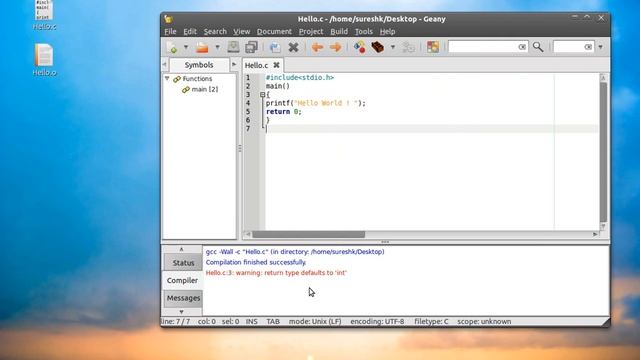Click the return 0; code line

coord(284,111)
